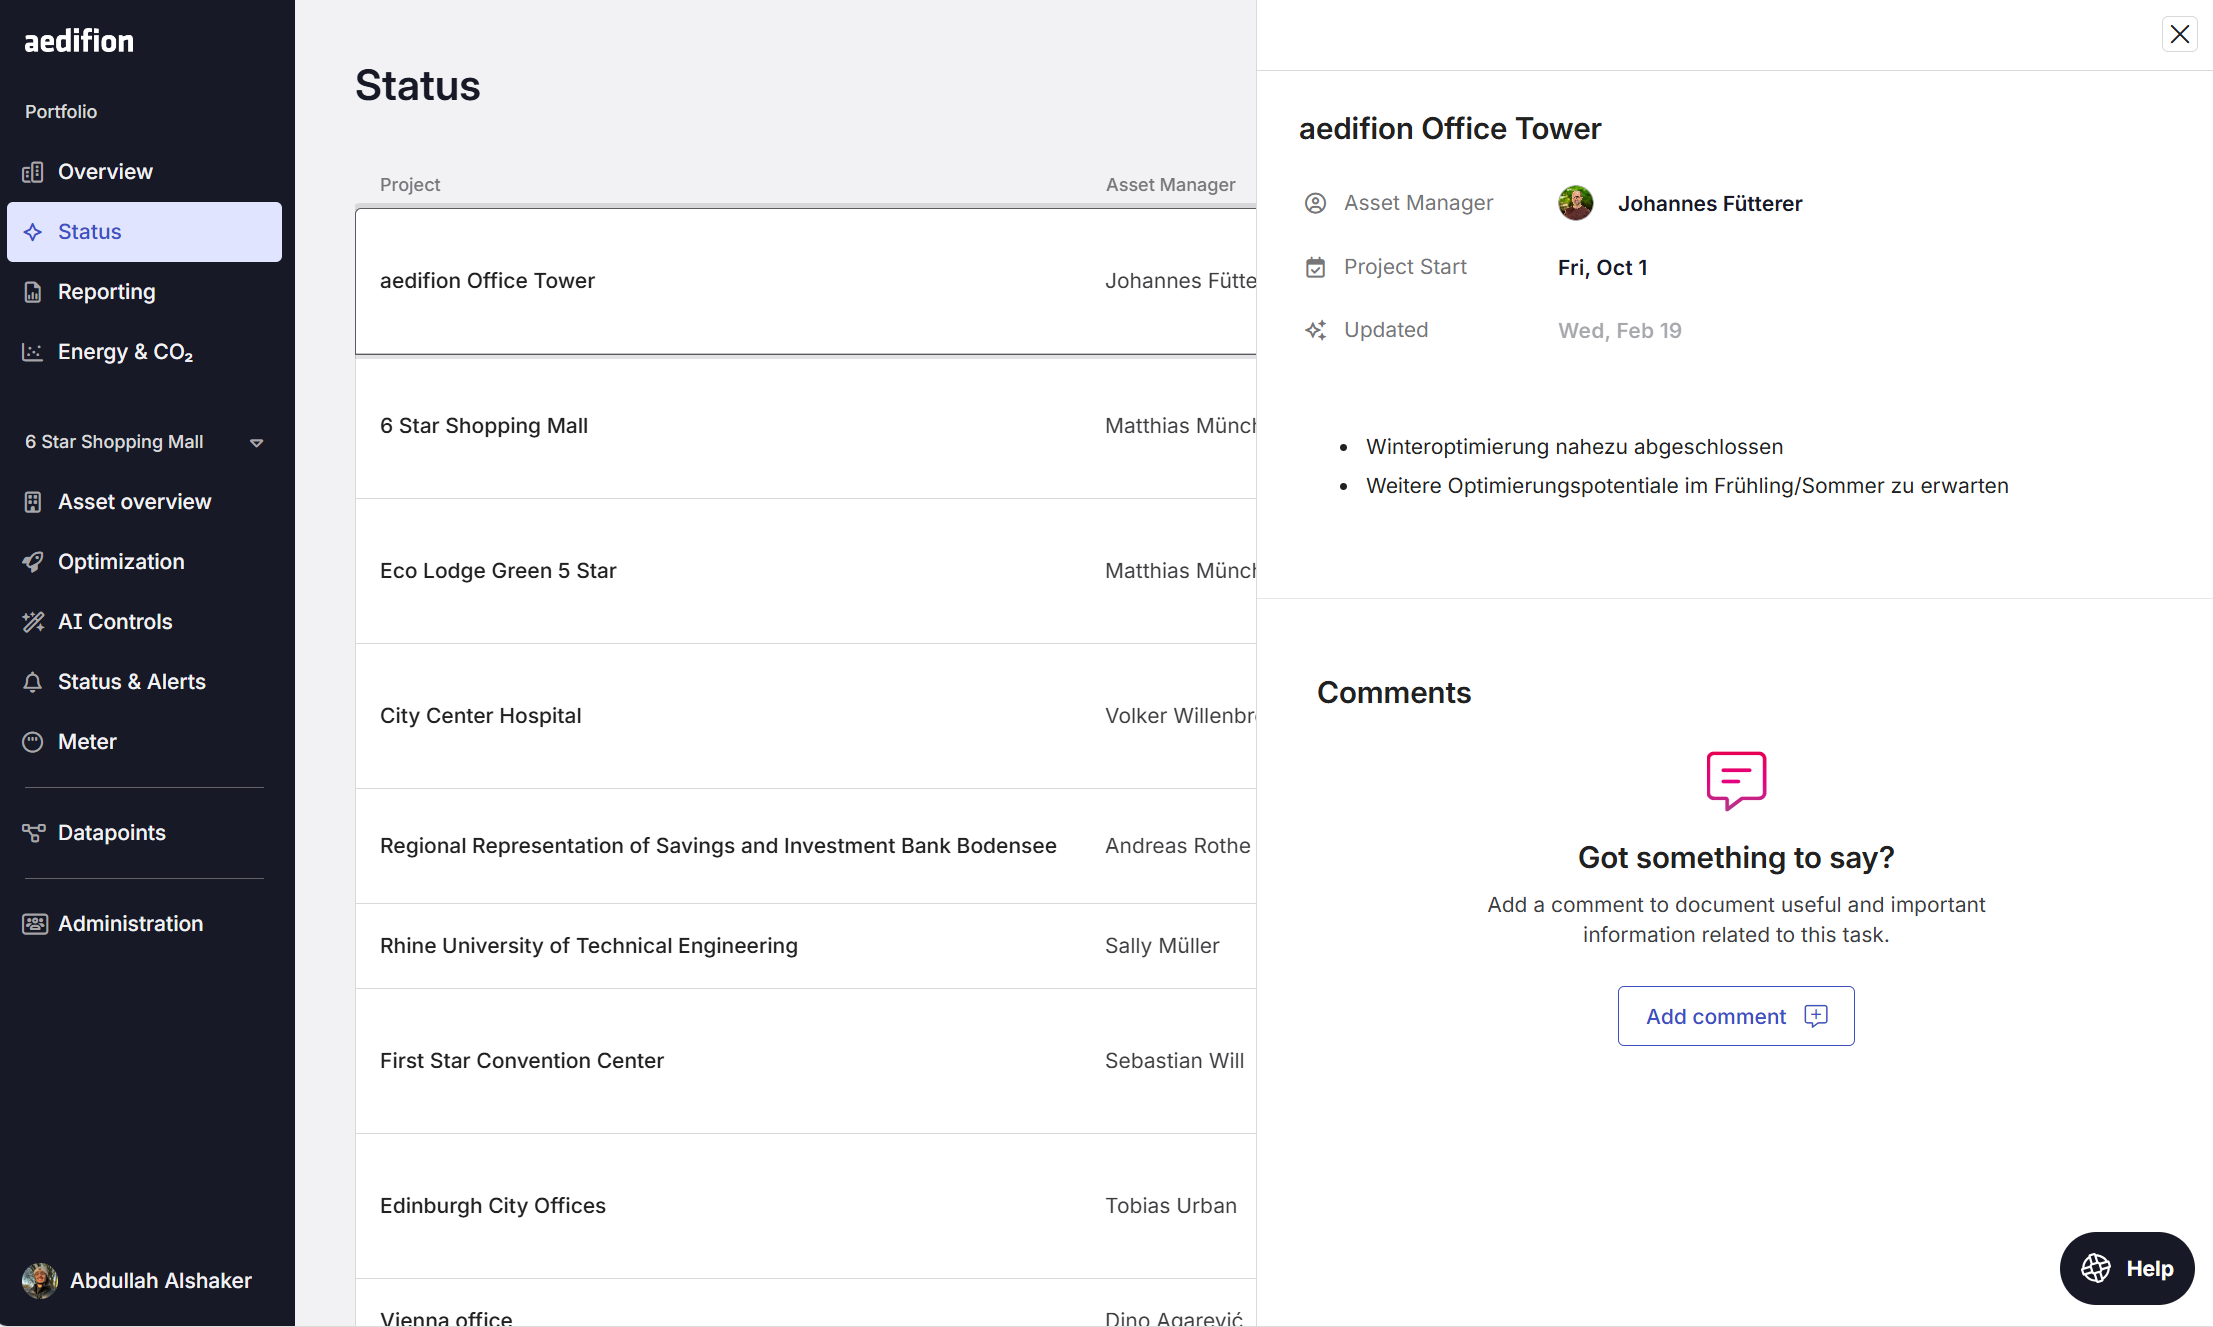Click the Optimization rocket icon
Screen dimensions: 2213x1327
tap(33, 562)
